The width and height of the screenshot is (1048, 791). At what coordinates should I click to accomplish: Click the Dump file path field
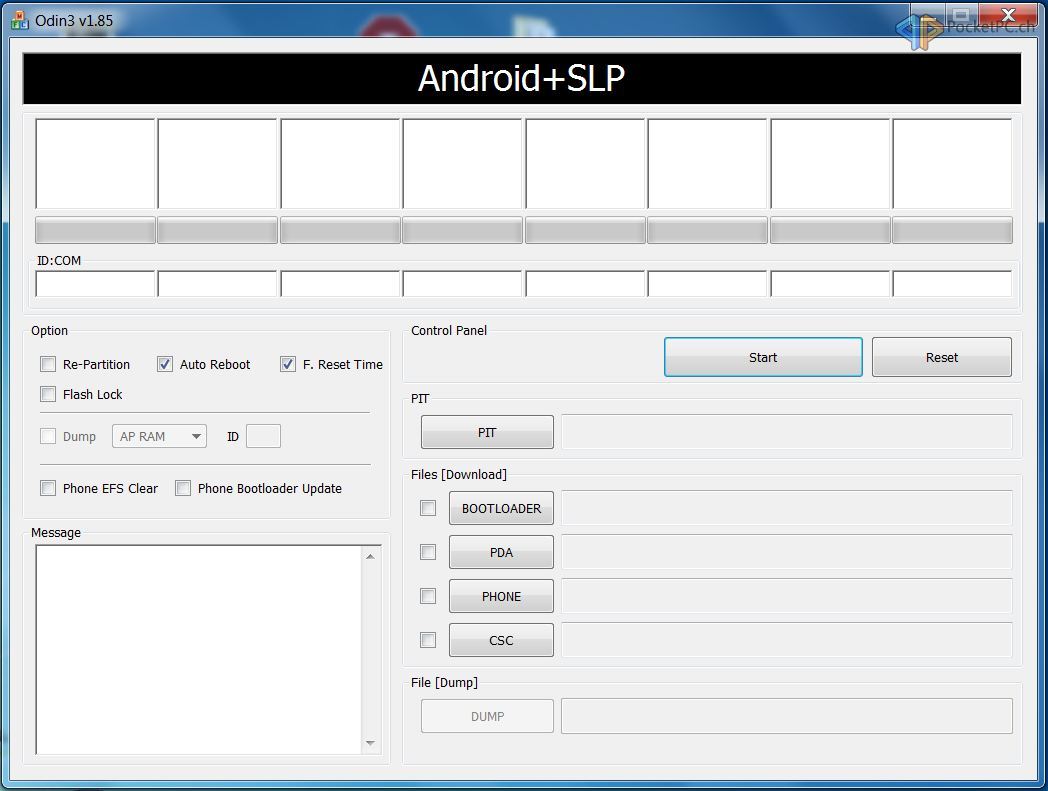(x=787, y=716)
